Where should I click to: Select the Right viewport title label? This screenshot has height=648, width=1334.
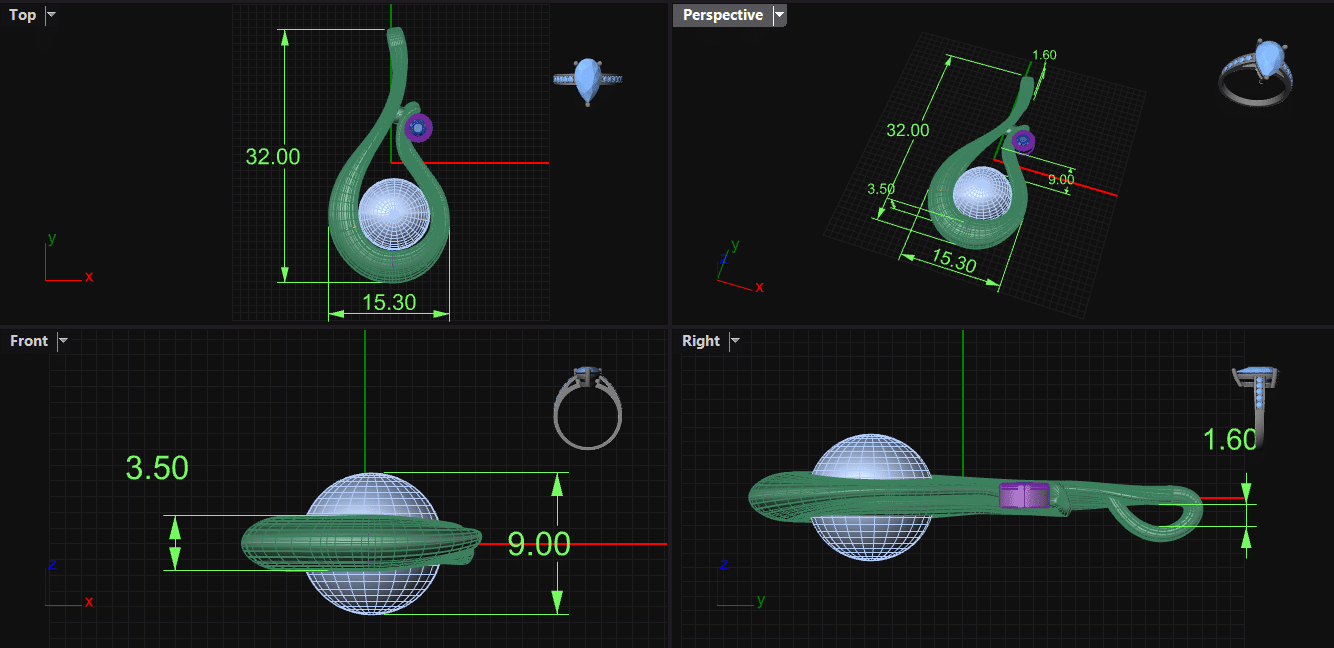pos(701,341)
